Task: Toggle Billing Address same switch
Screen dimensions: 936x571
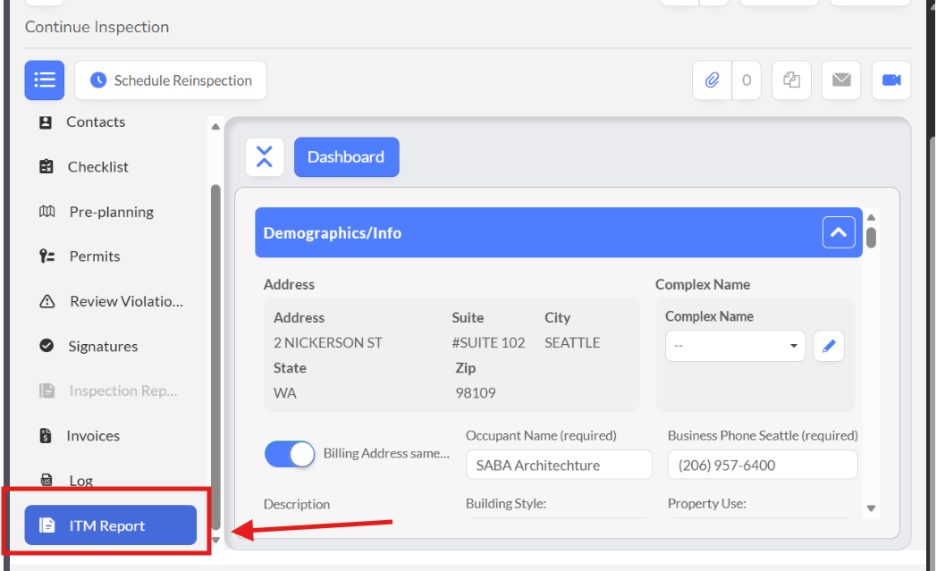Action: (289, 454)
